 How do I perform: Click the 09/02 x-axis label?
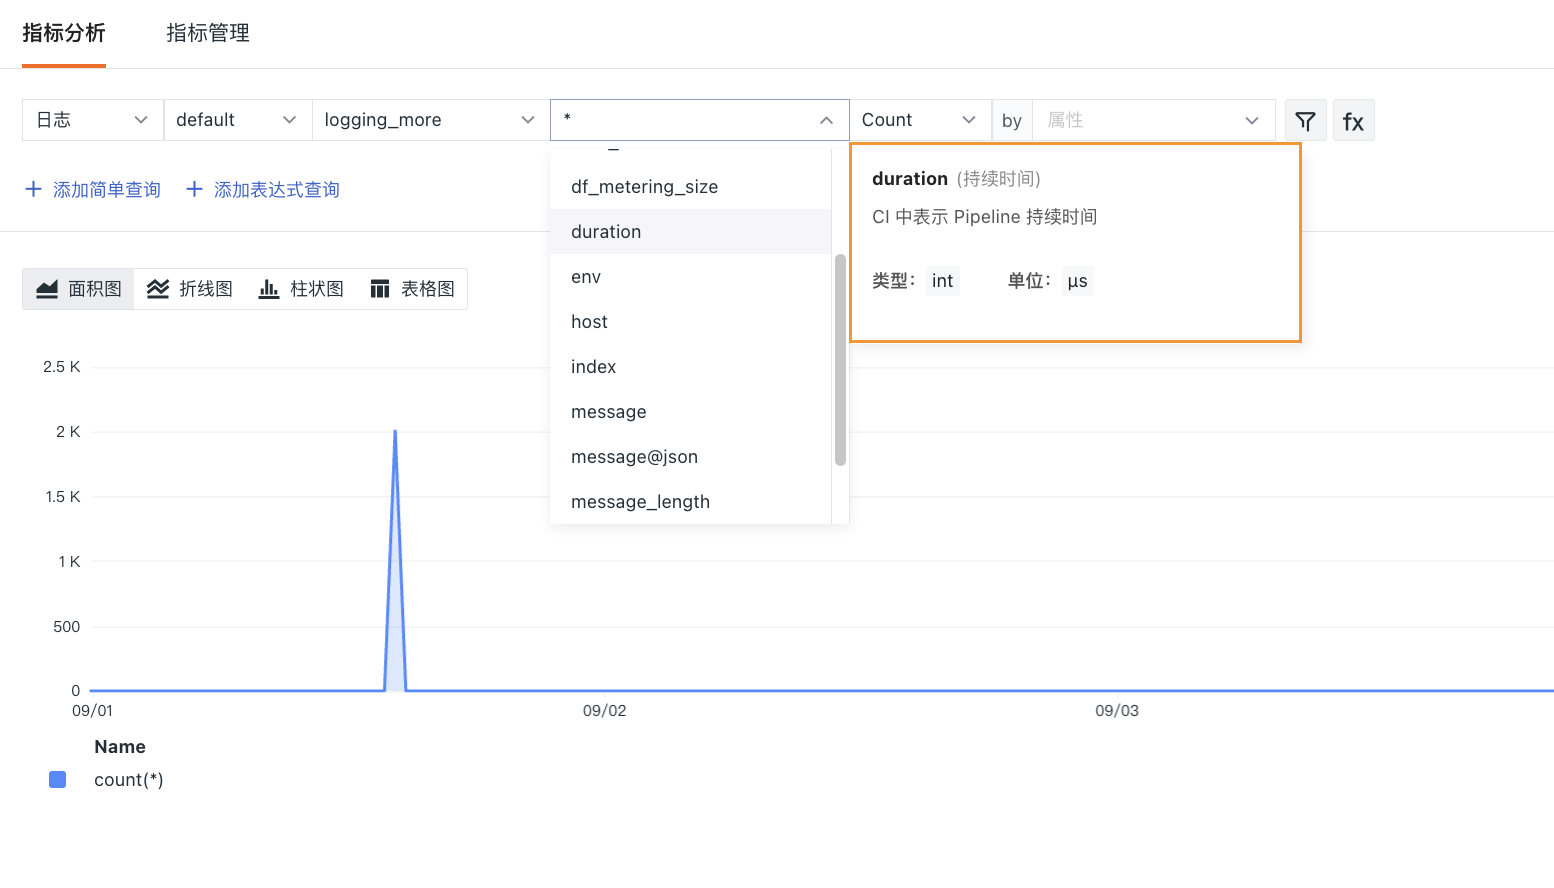605,711
